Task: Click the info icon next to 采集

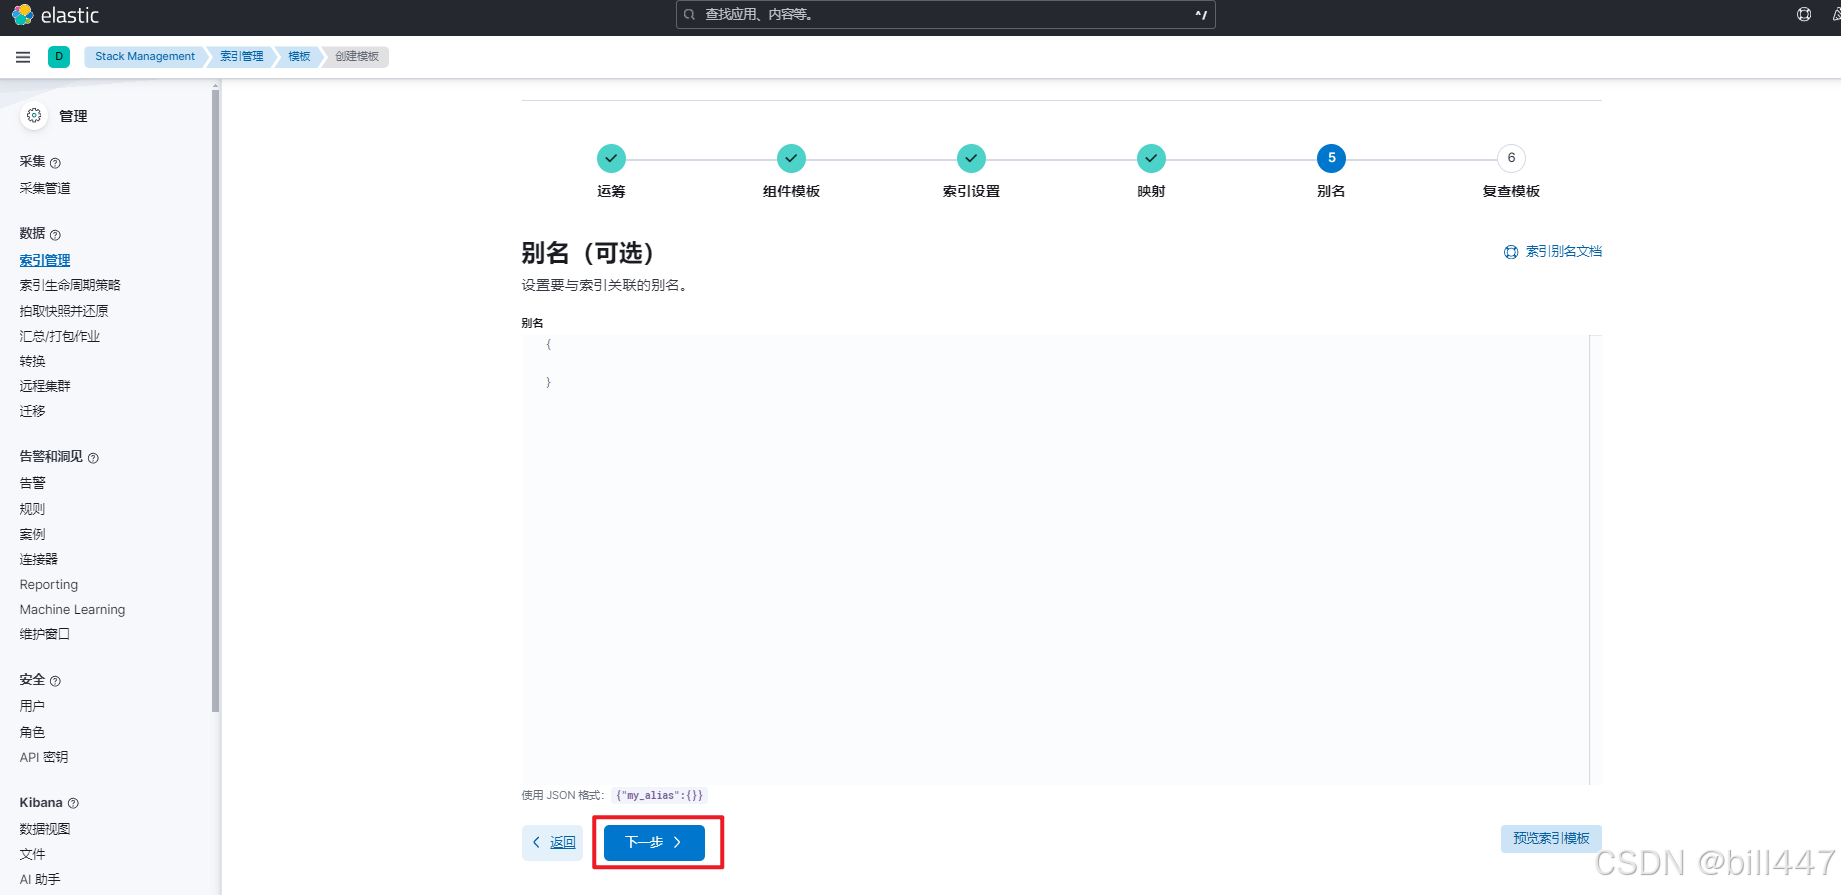Action: click(x=55, y=163)
